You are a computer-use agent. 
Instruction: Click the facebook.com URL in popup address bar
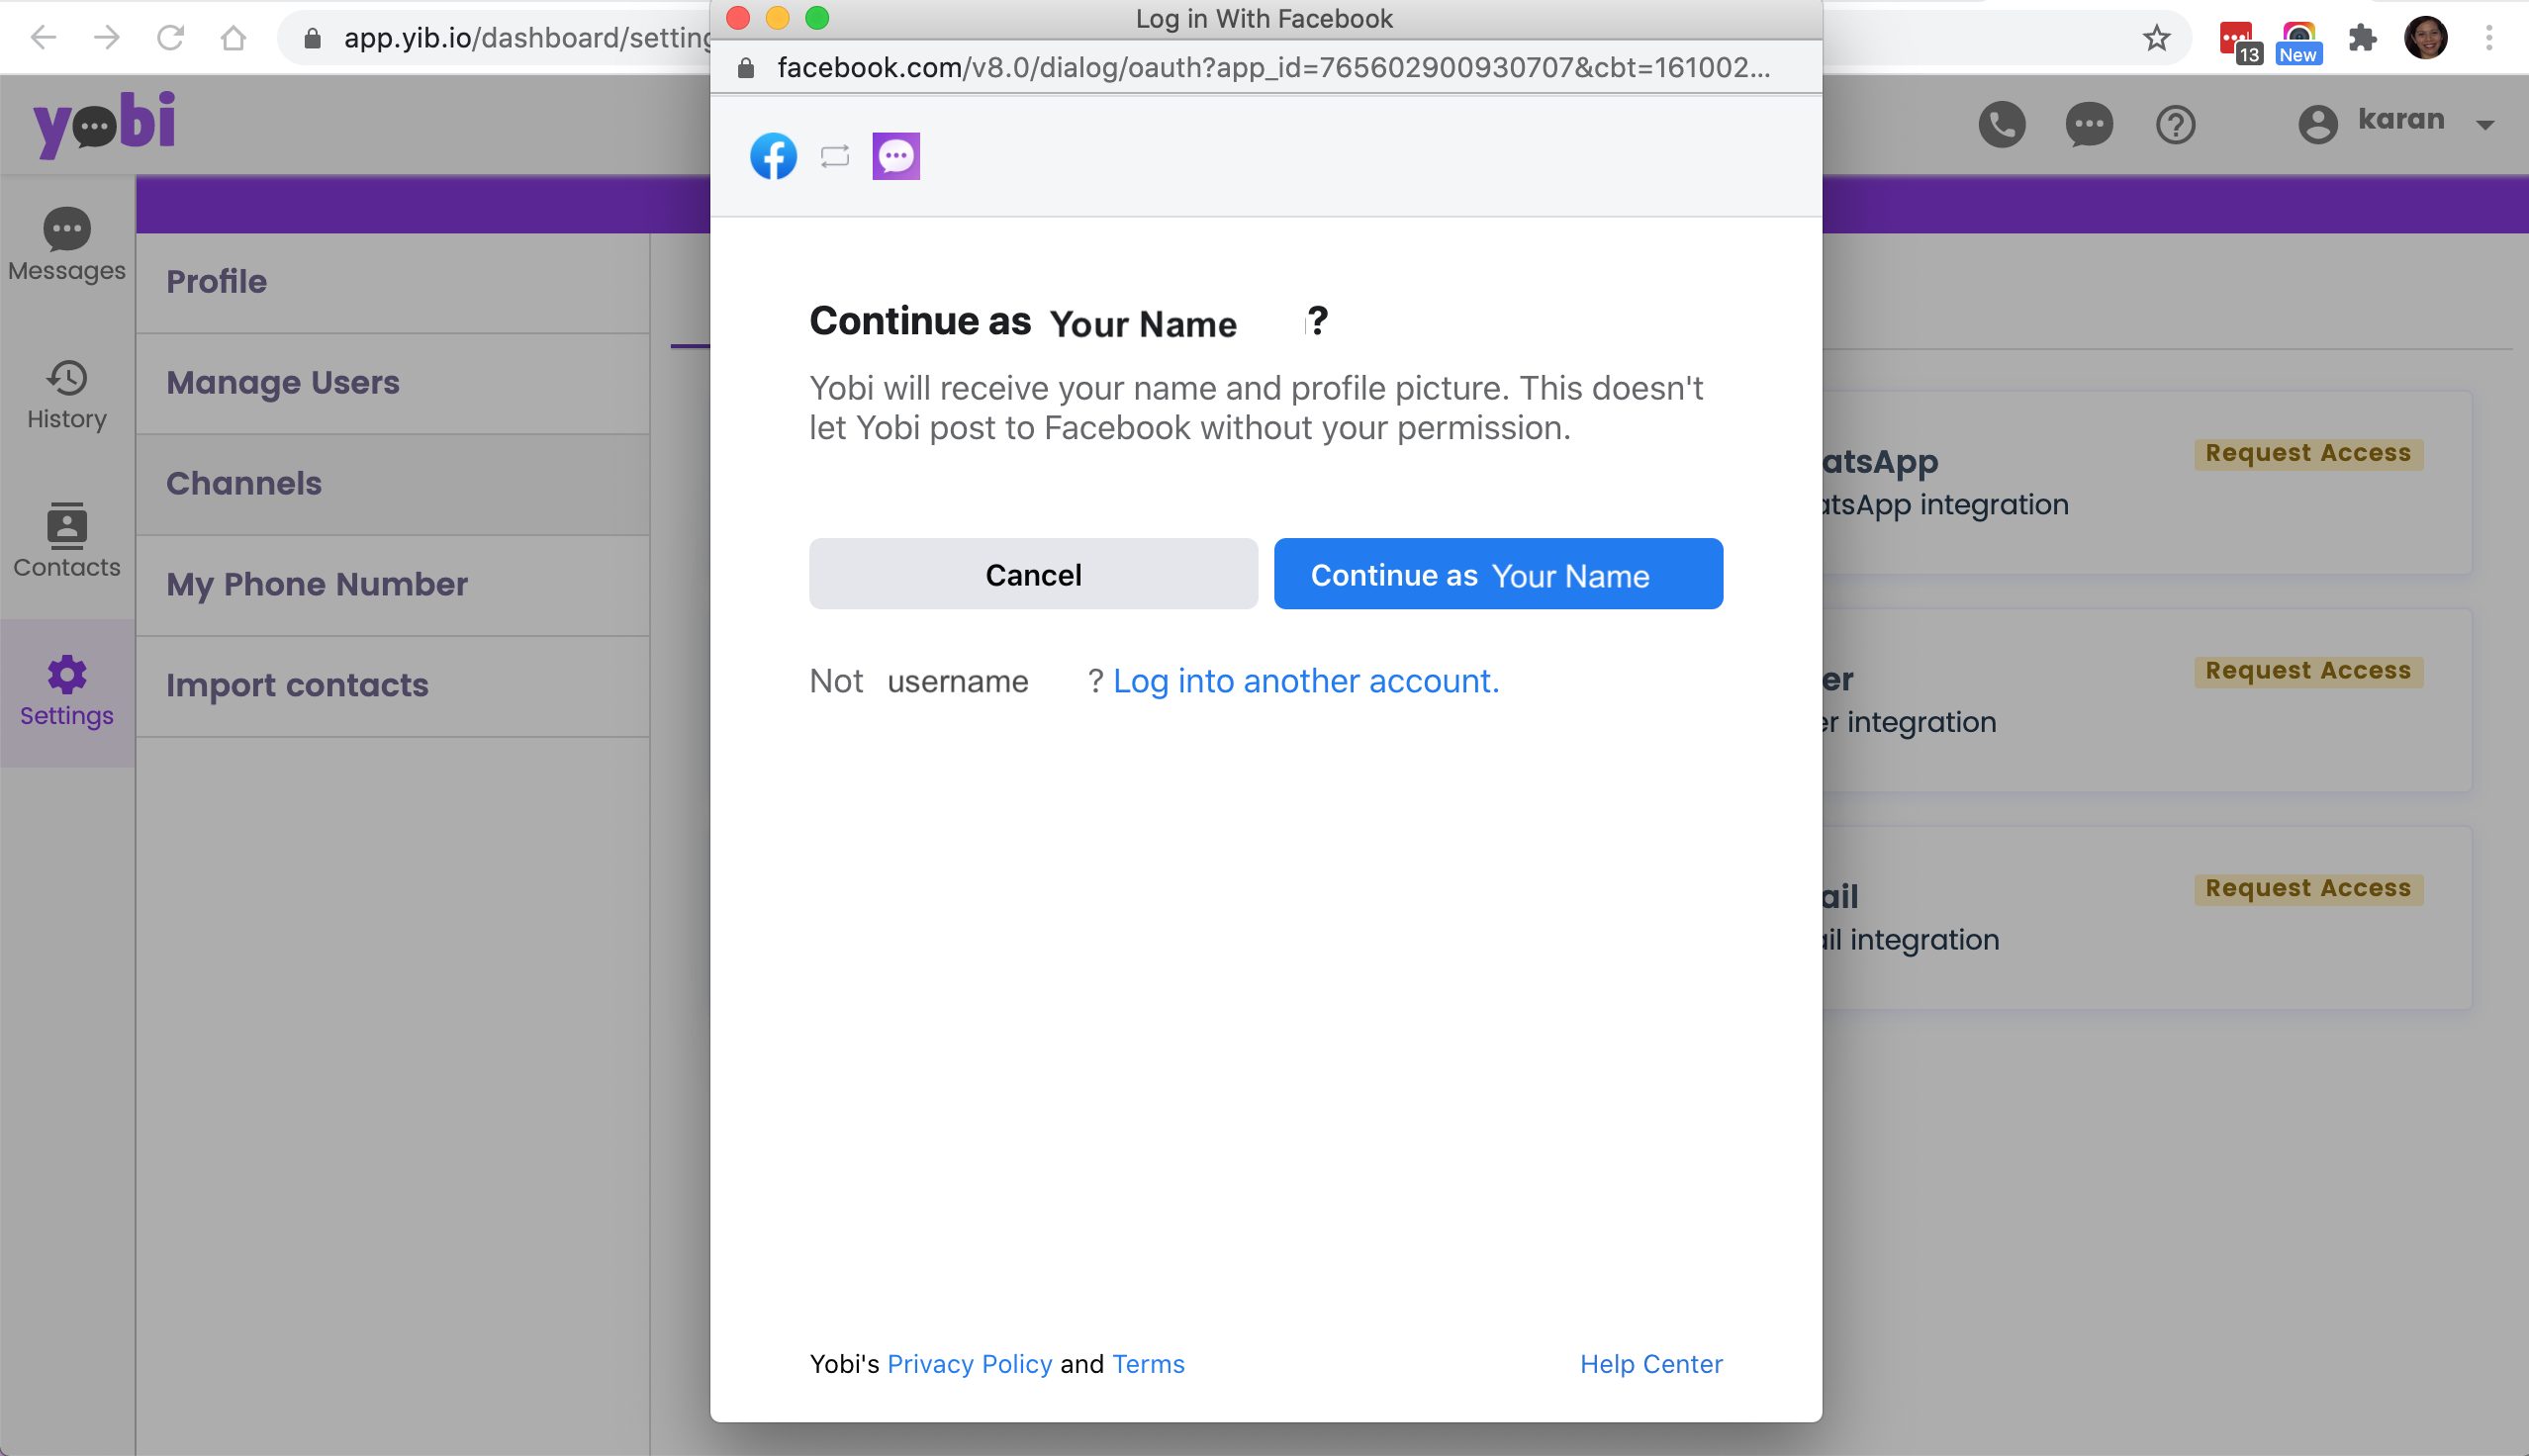[x=1274, y=68]
